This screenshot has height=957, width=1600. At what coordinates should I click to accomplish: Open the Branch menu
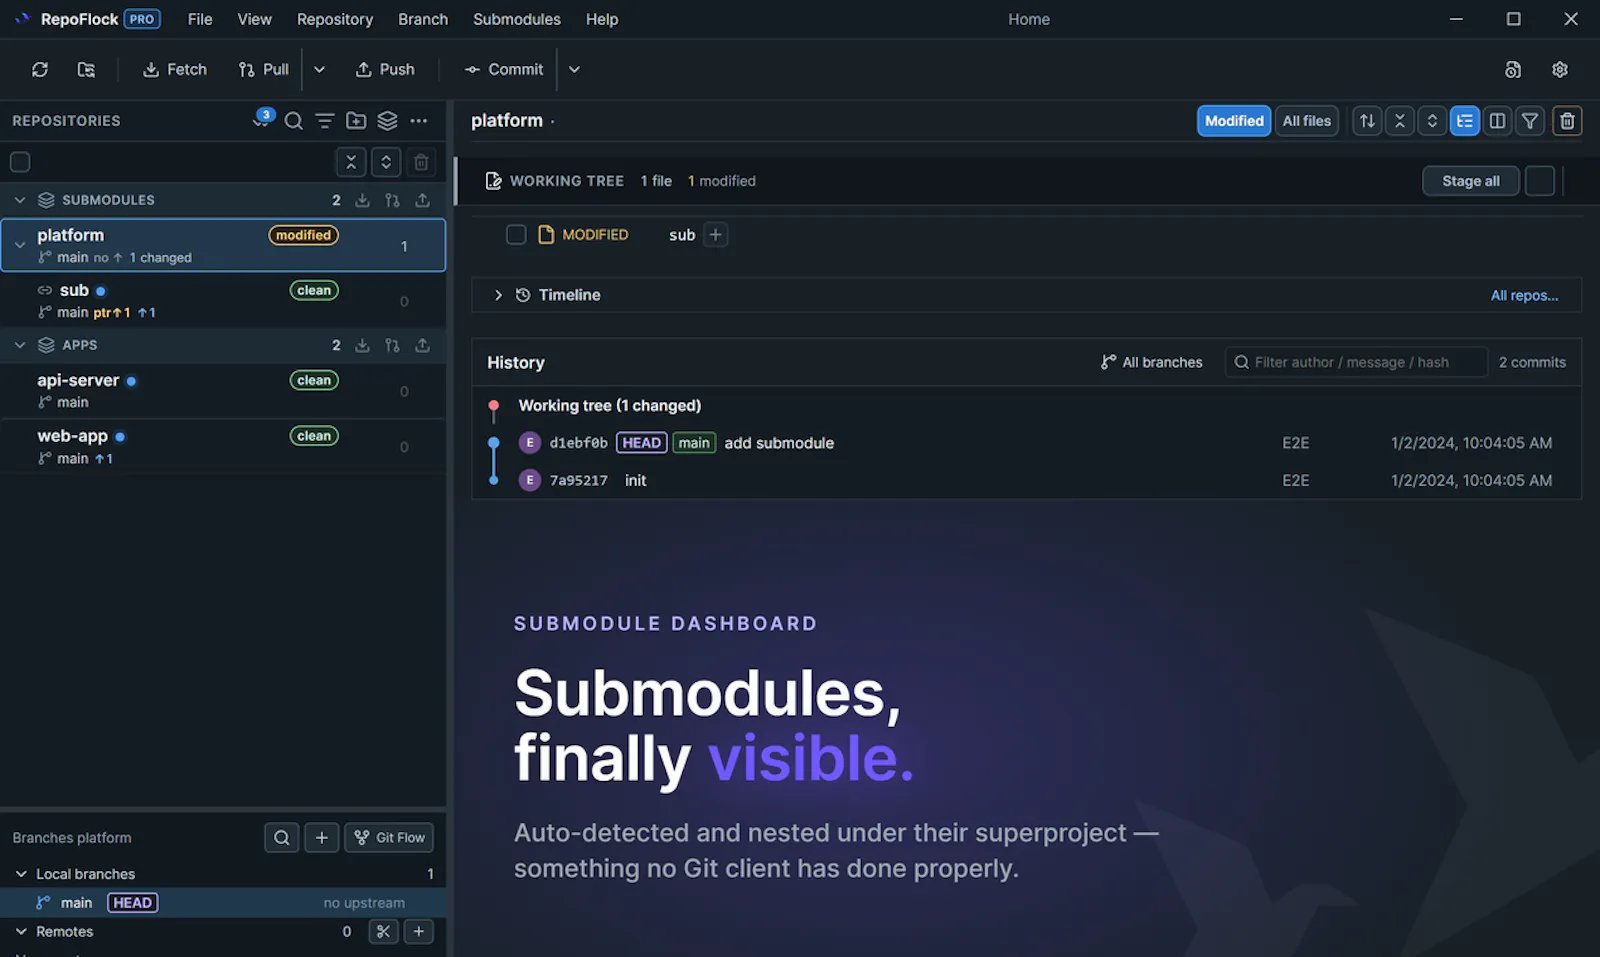423,19
